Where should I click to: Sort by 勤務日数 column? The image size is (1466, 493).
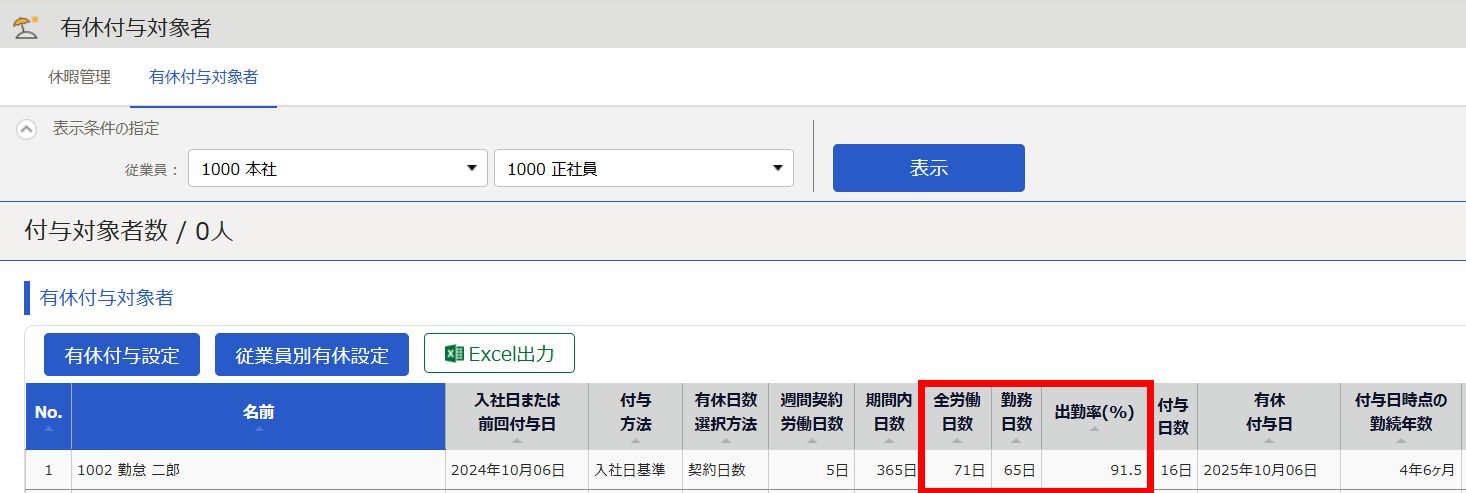point(1017,416)
